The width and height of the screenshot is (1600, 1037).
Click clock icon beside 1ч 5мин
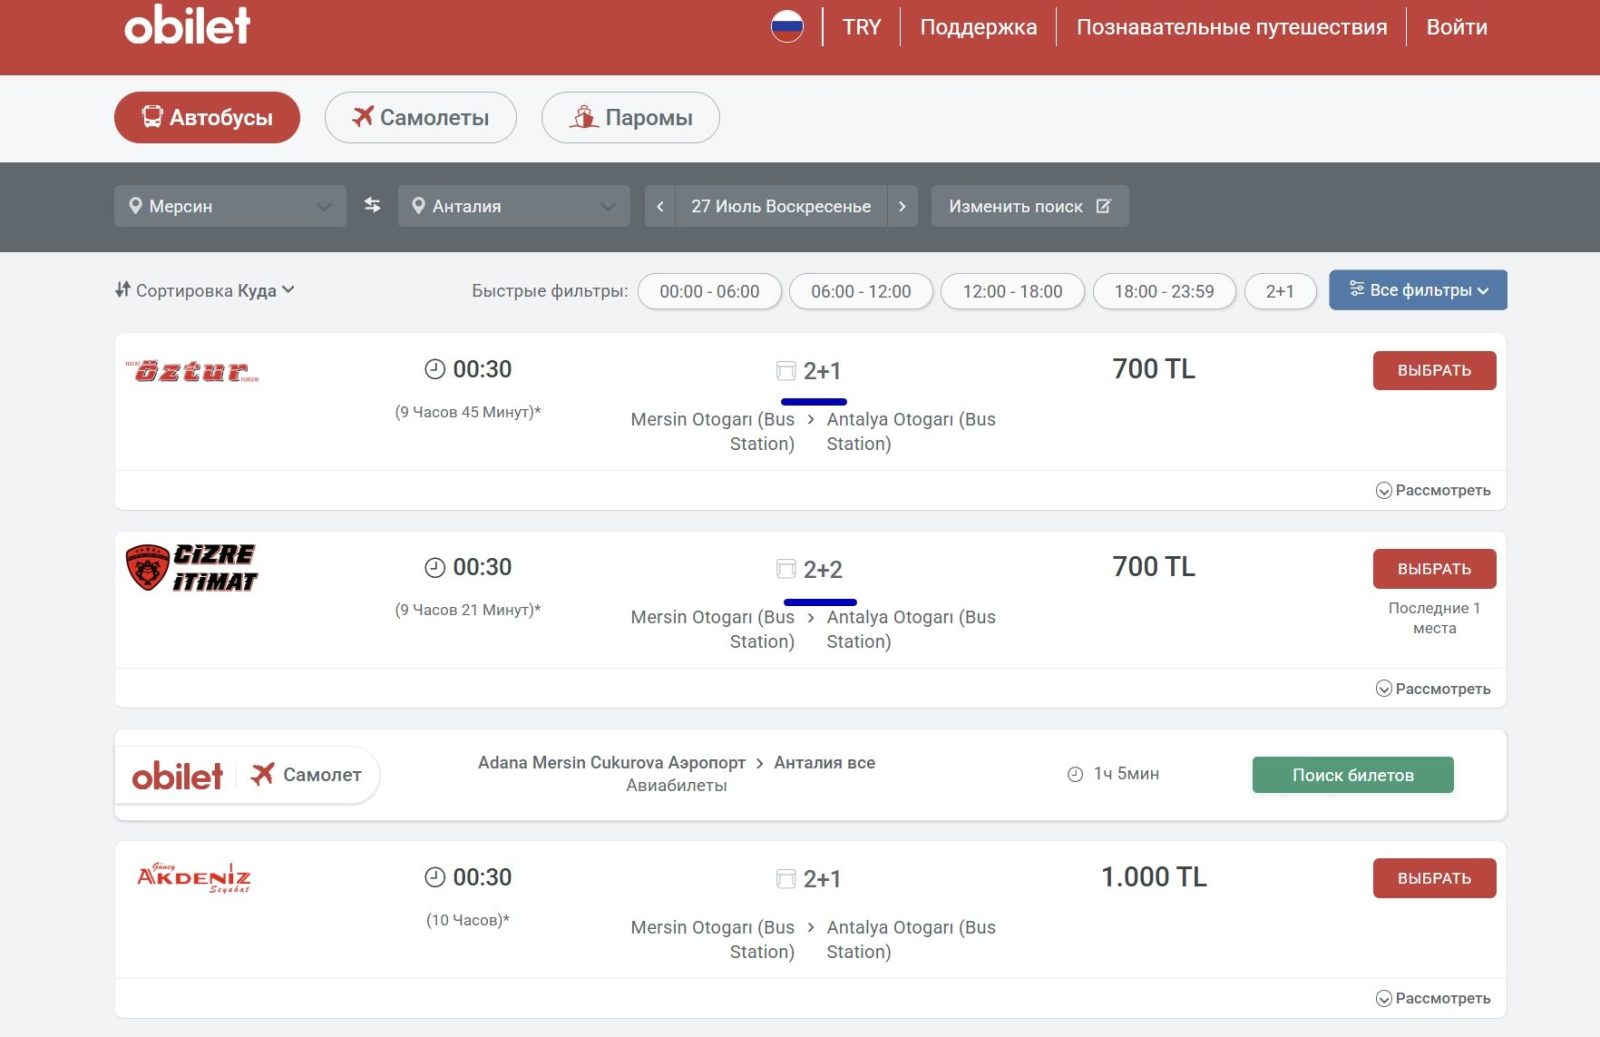[x=1075, y=774]
